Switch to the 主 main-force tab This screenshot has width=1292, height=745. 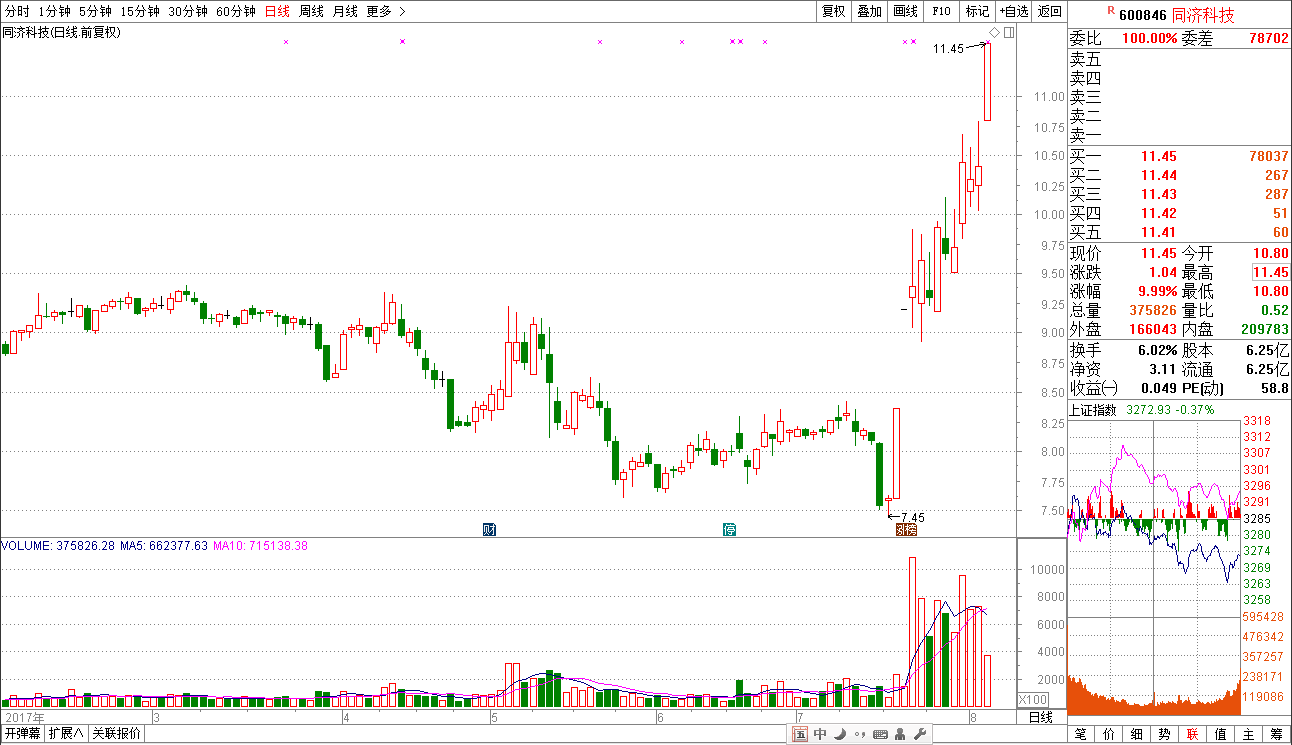[1249, 734]
